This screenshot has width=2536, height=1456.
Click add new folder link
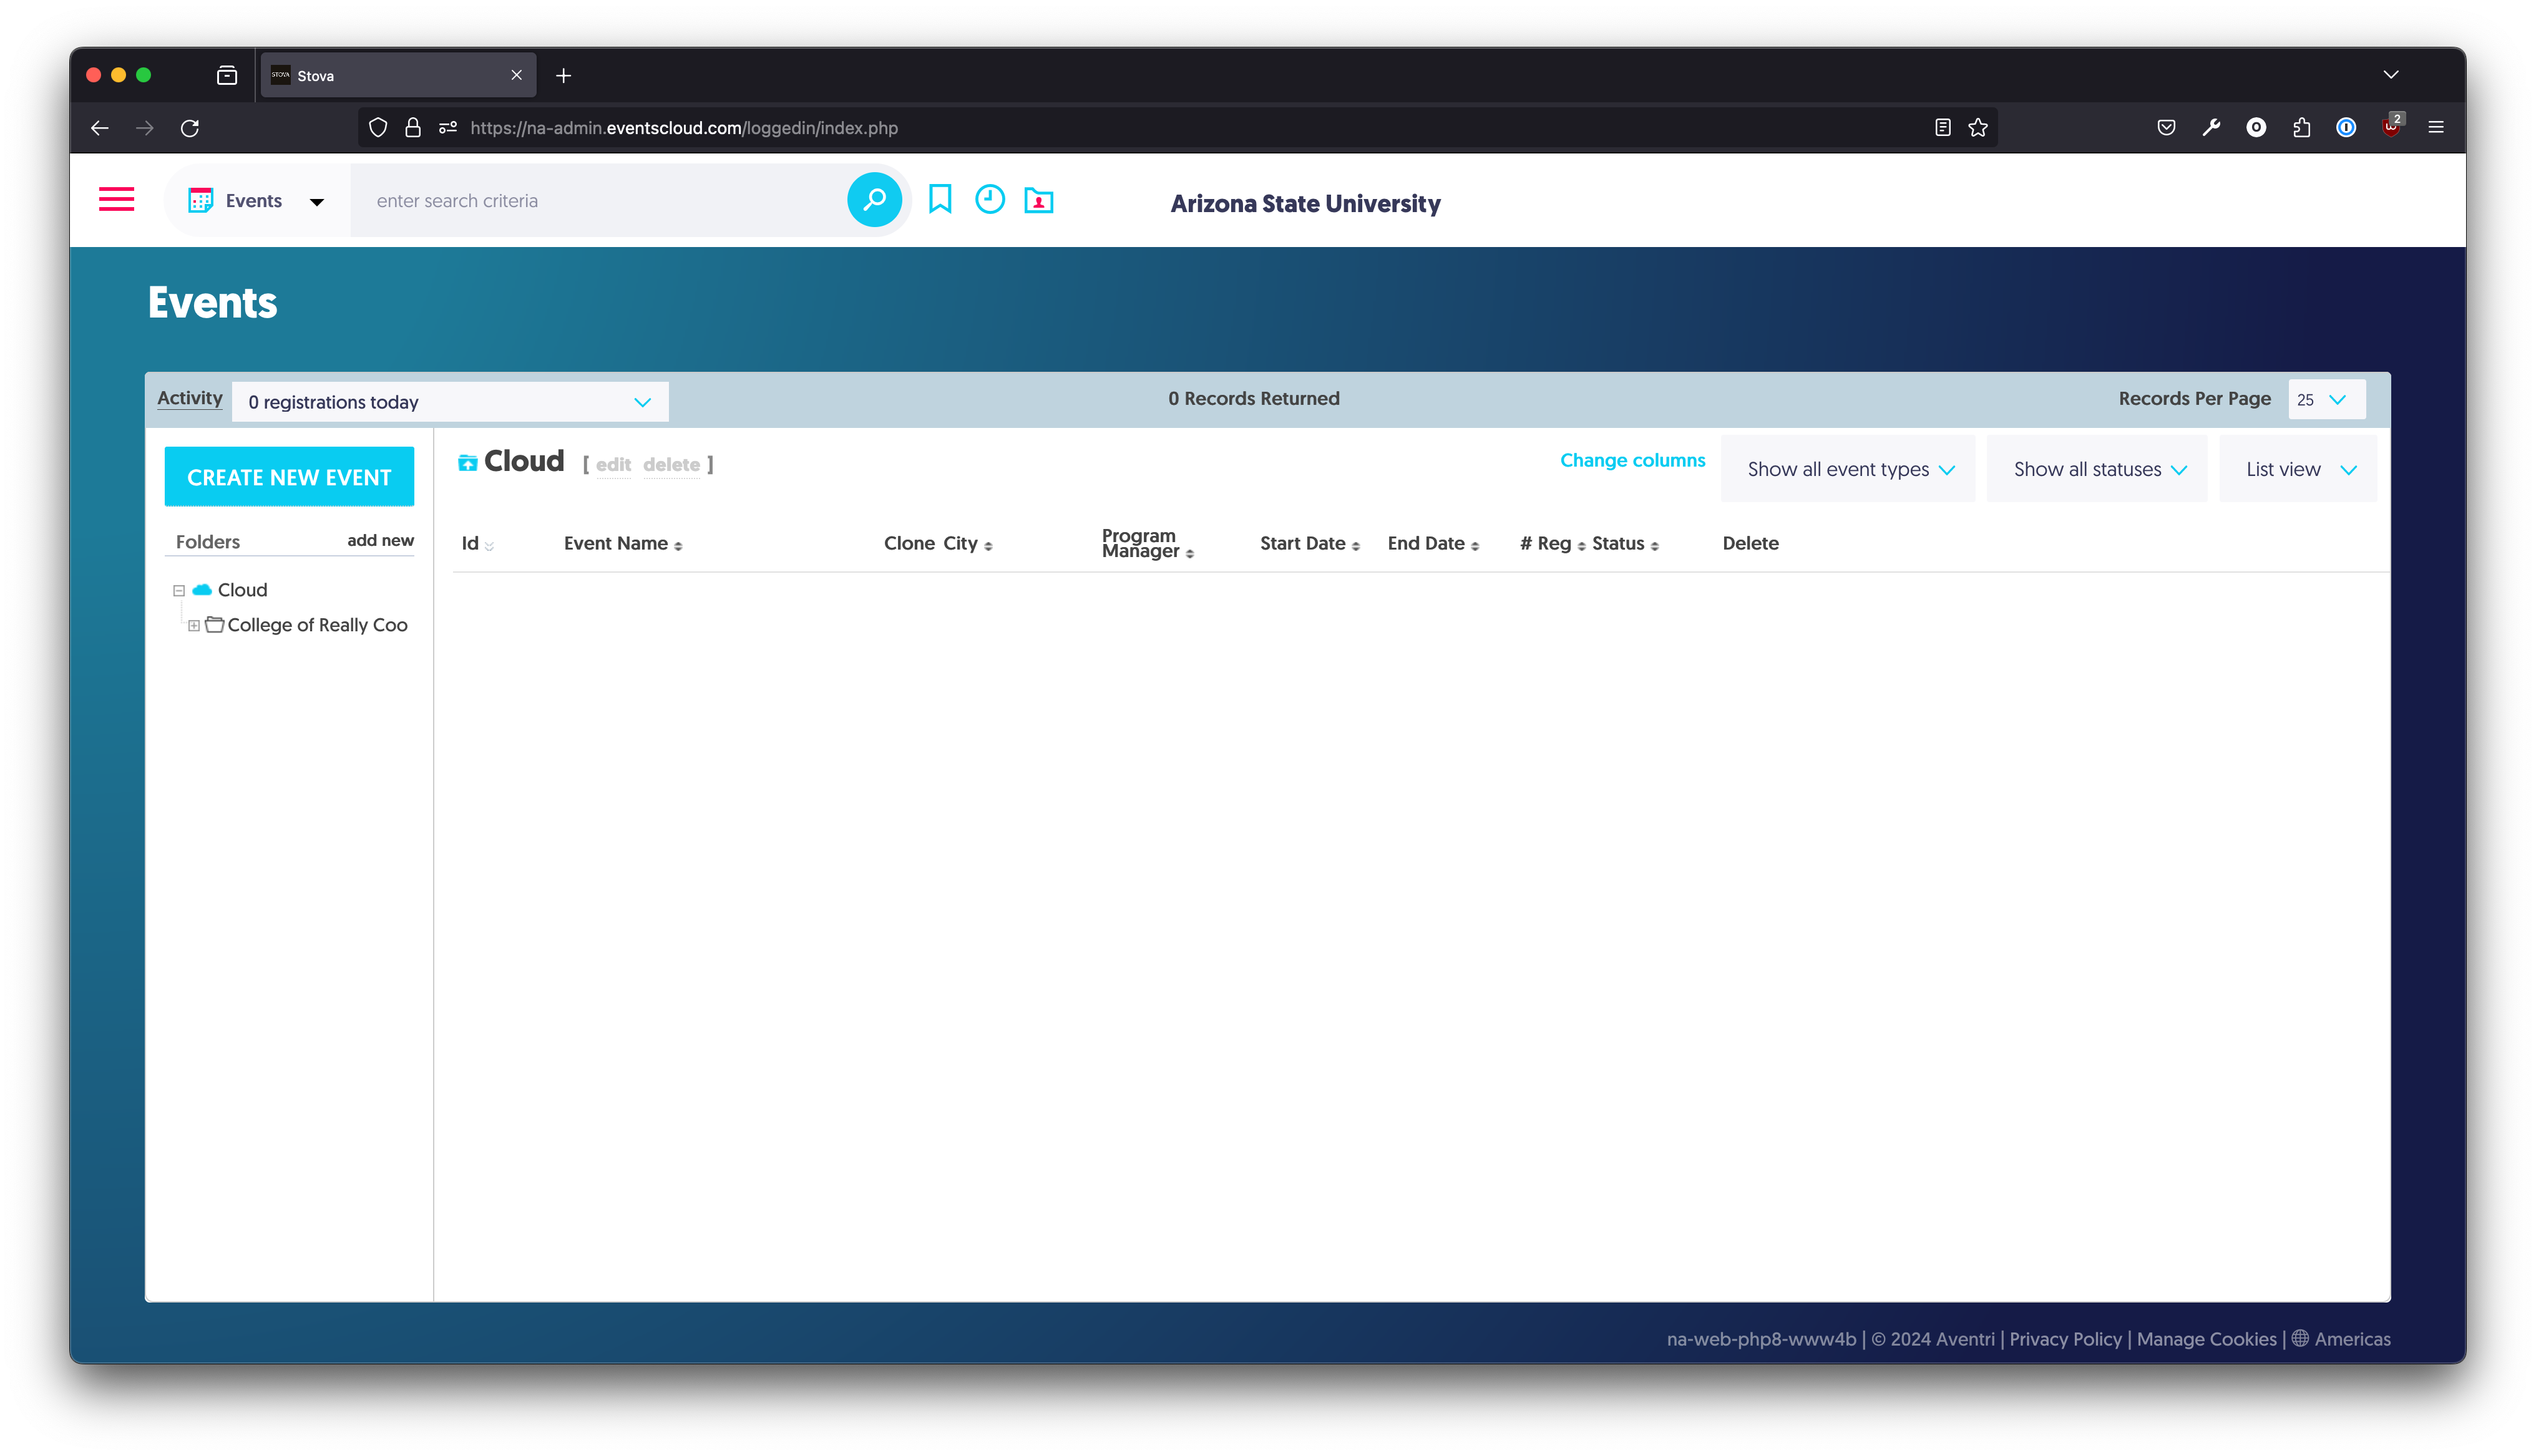380,540
